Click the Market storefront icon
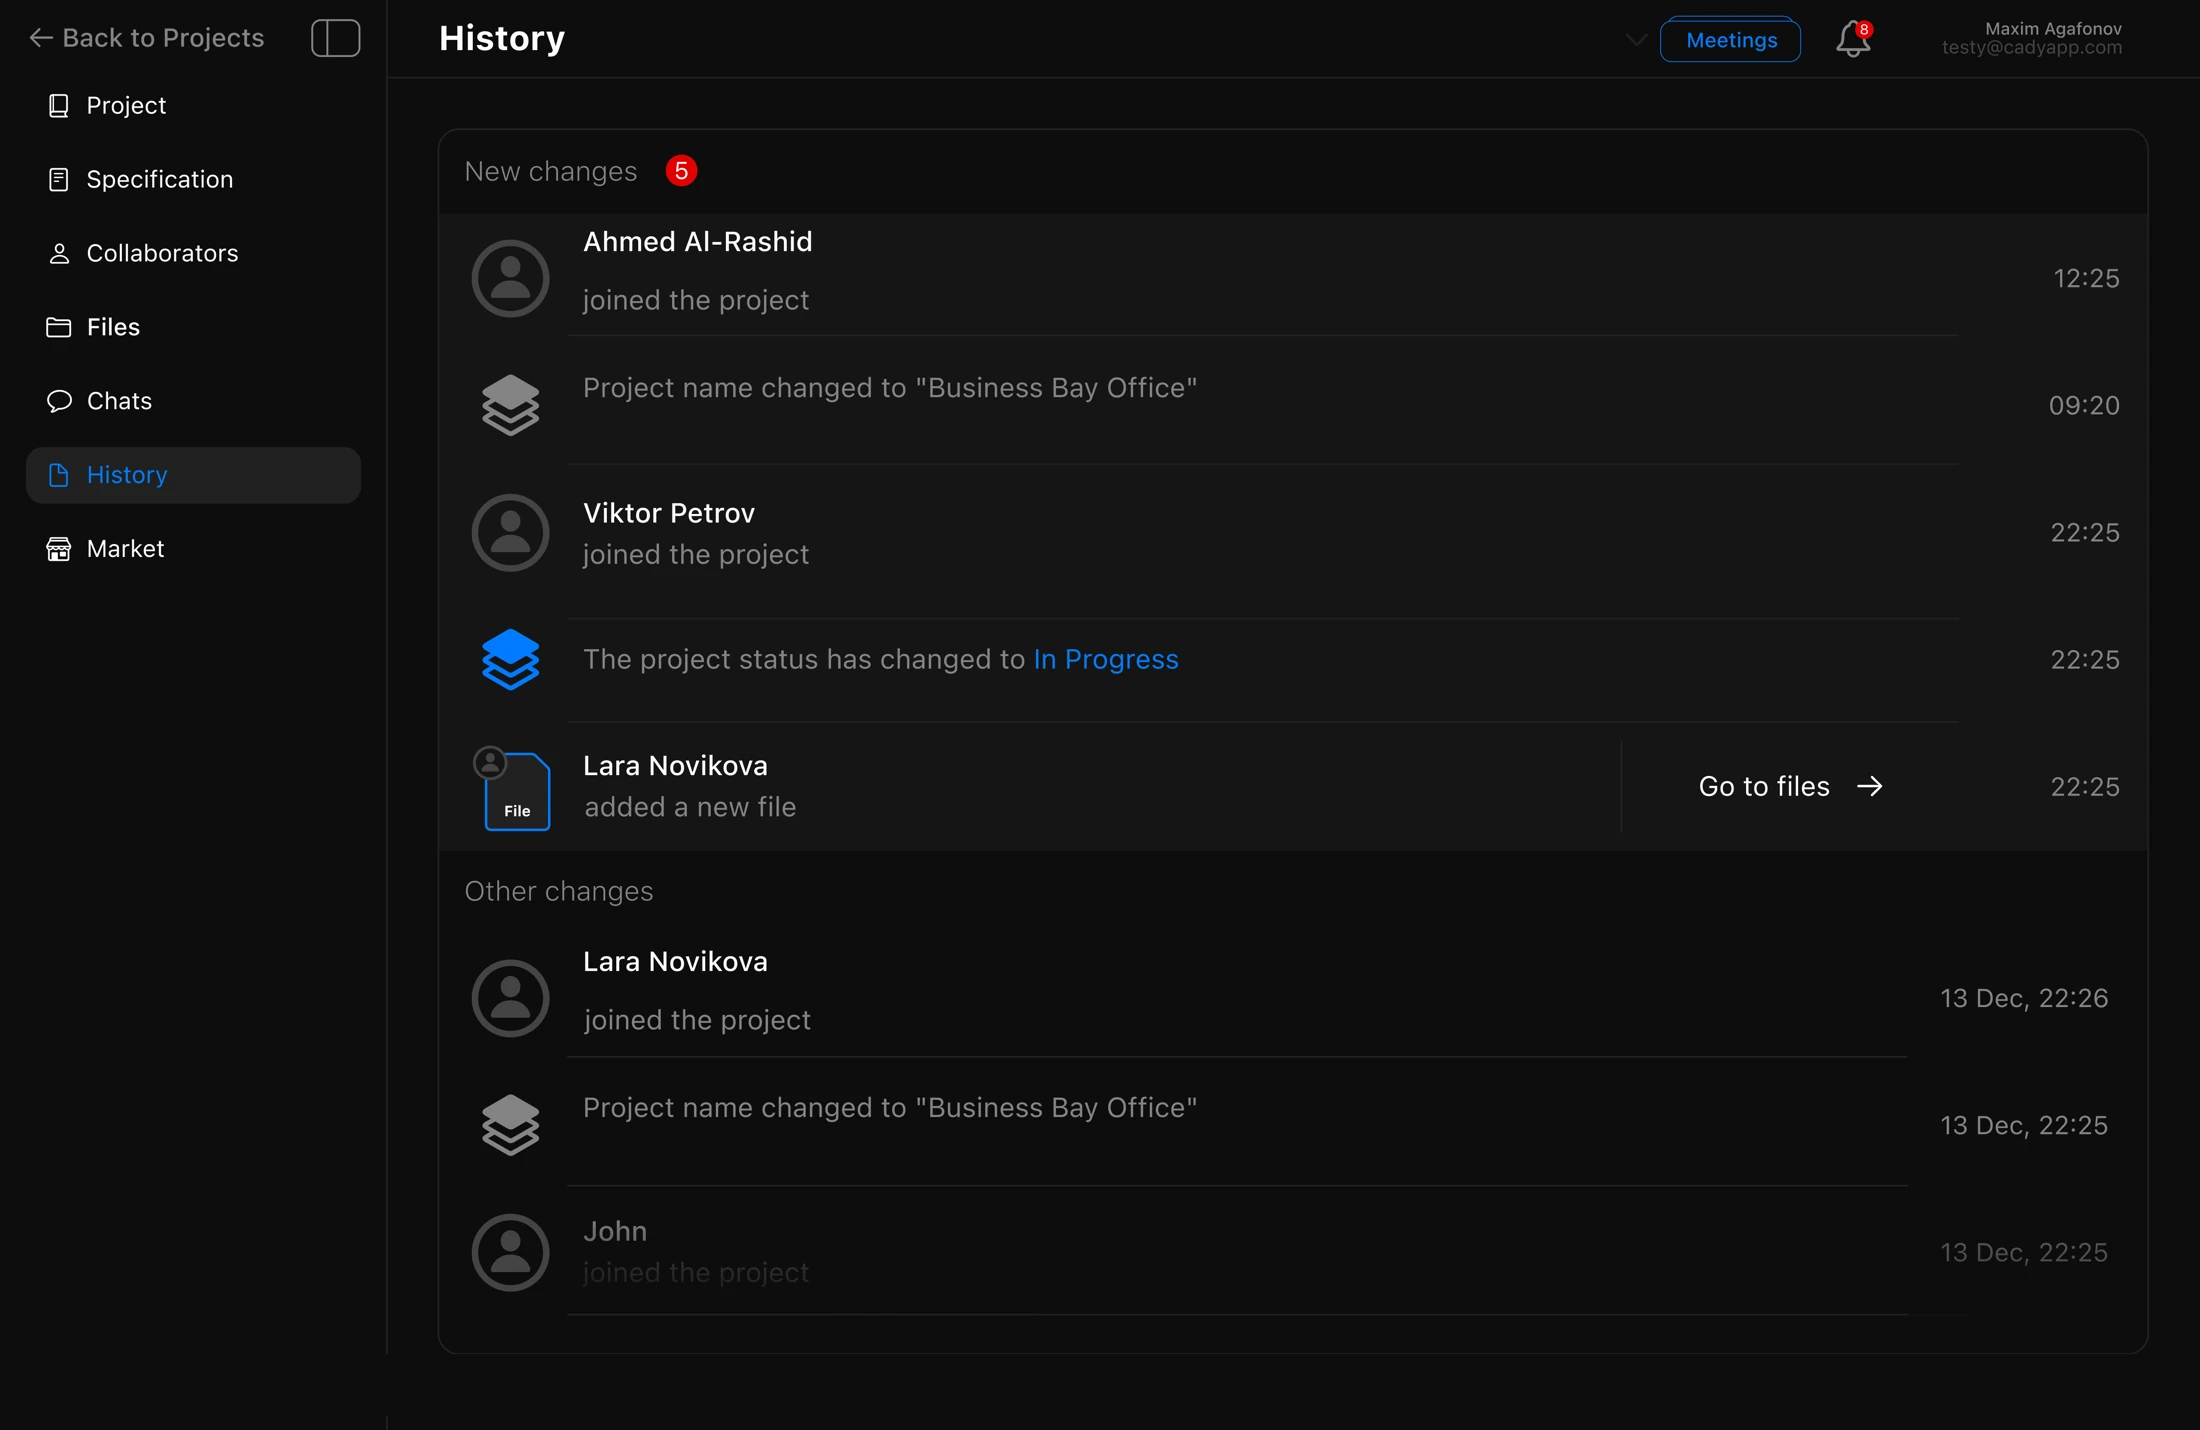This screenshot has width=2200, height=1430. tap(59, 550)
